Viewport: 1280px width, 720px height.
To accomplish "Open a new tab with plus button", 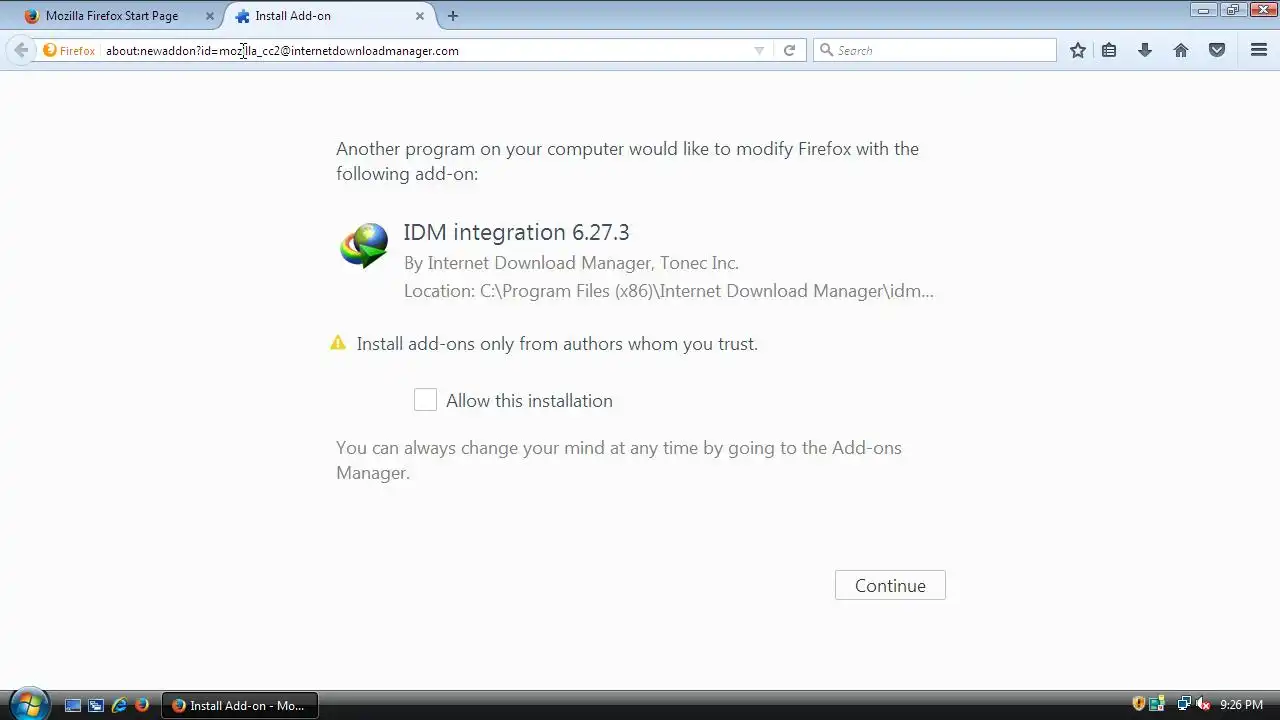I will [x=453, y=16].
